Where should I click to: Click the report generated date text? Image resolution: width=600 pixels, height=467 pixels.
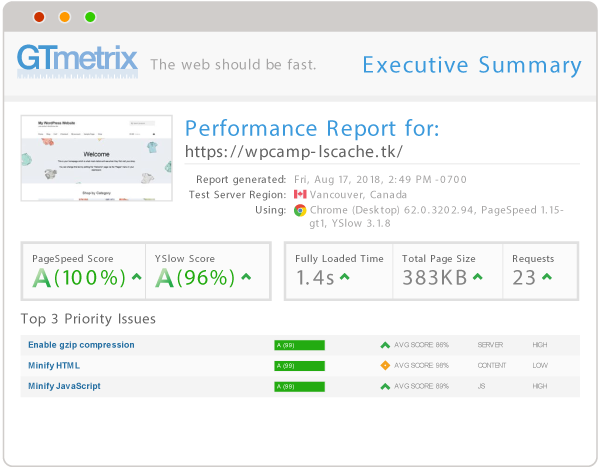(x=380, y=180)
